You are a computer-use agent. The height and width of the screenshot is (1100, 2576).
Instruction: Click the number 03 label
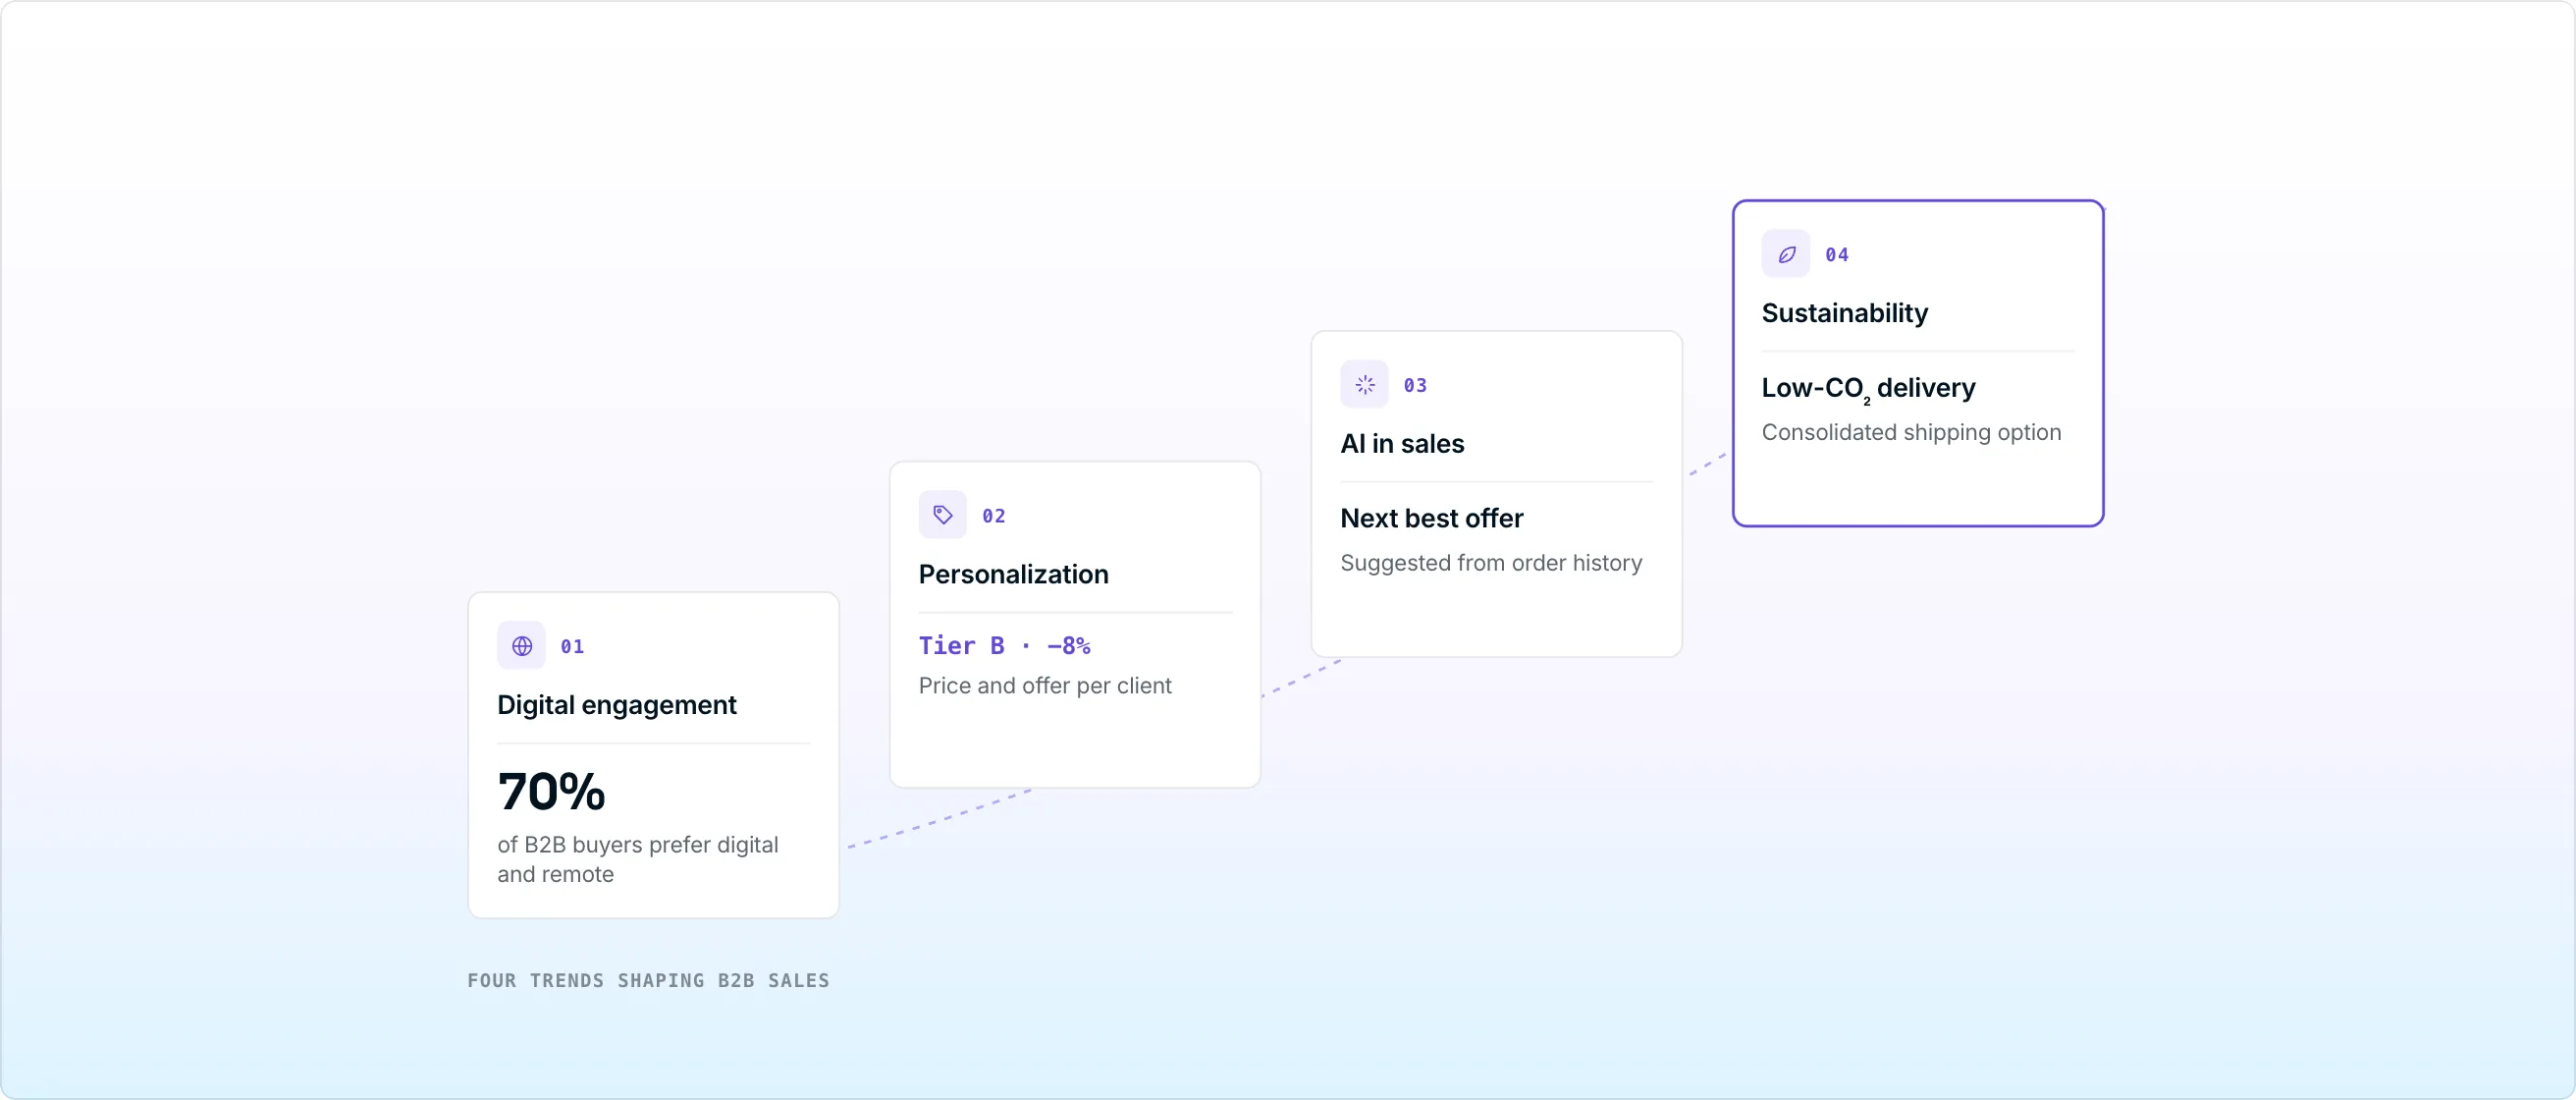click(1415, 385)
